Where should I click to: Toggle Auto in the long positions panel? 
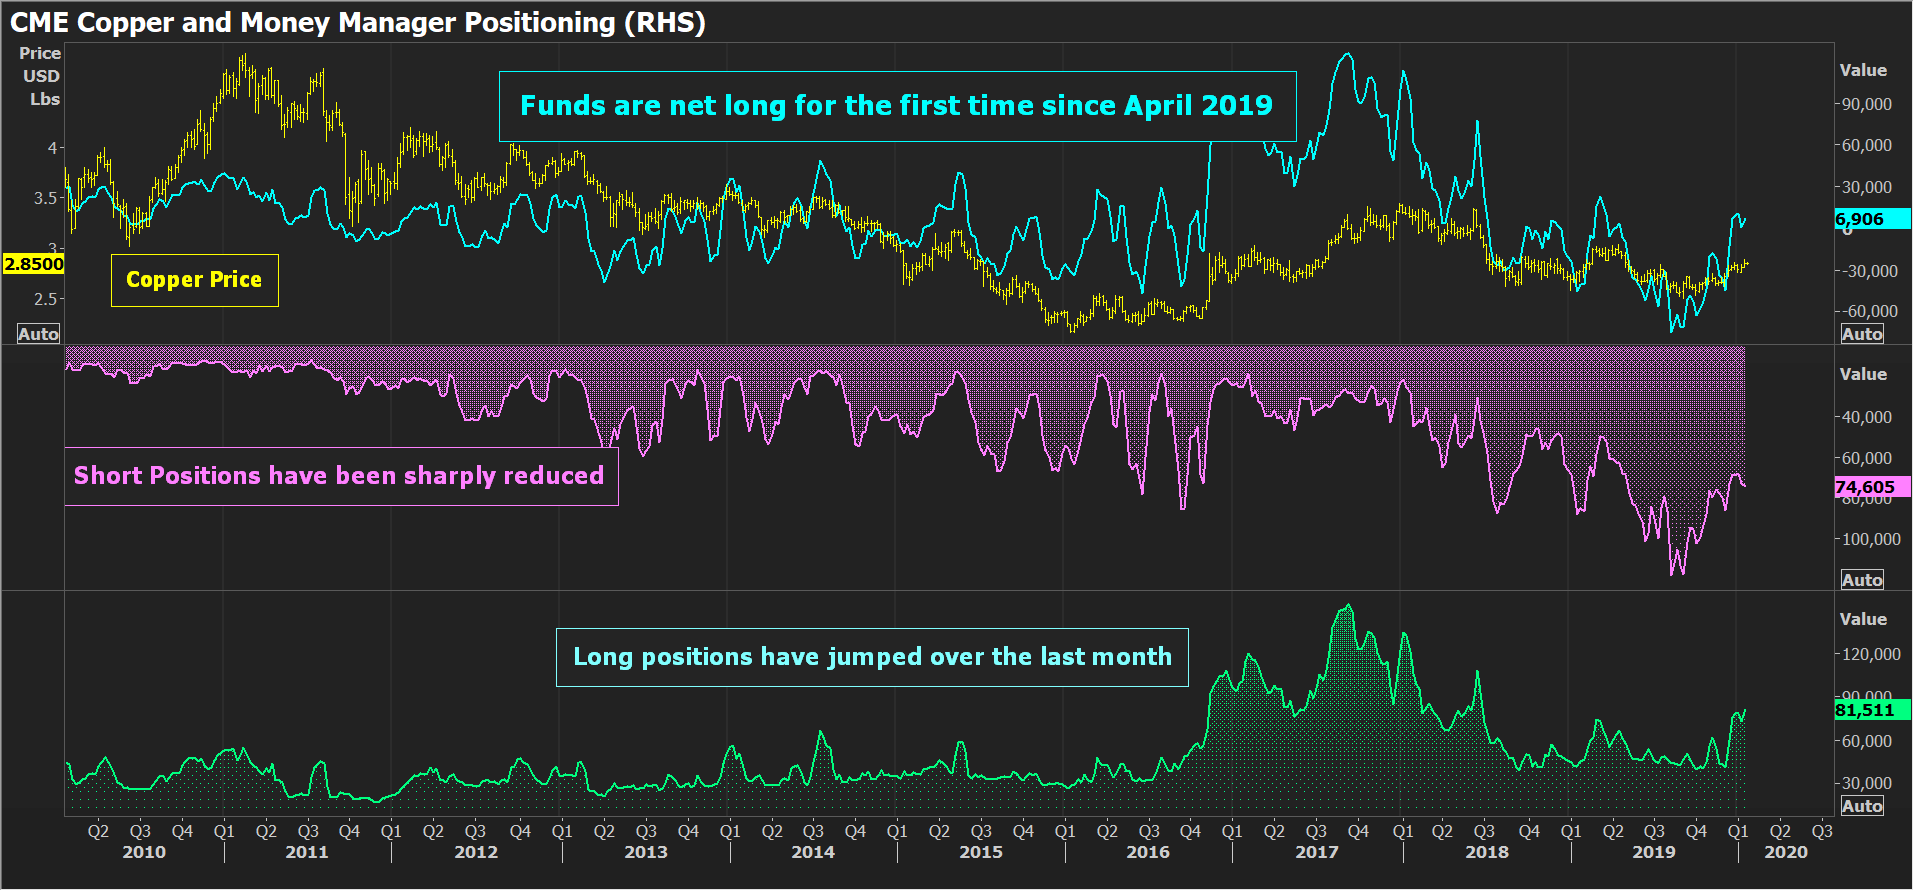[1861, 806]
